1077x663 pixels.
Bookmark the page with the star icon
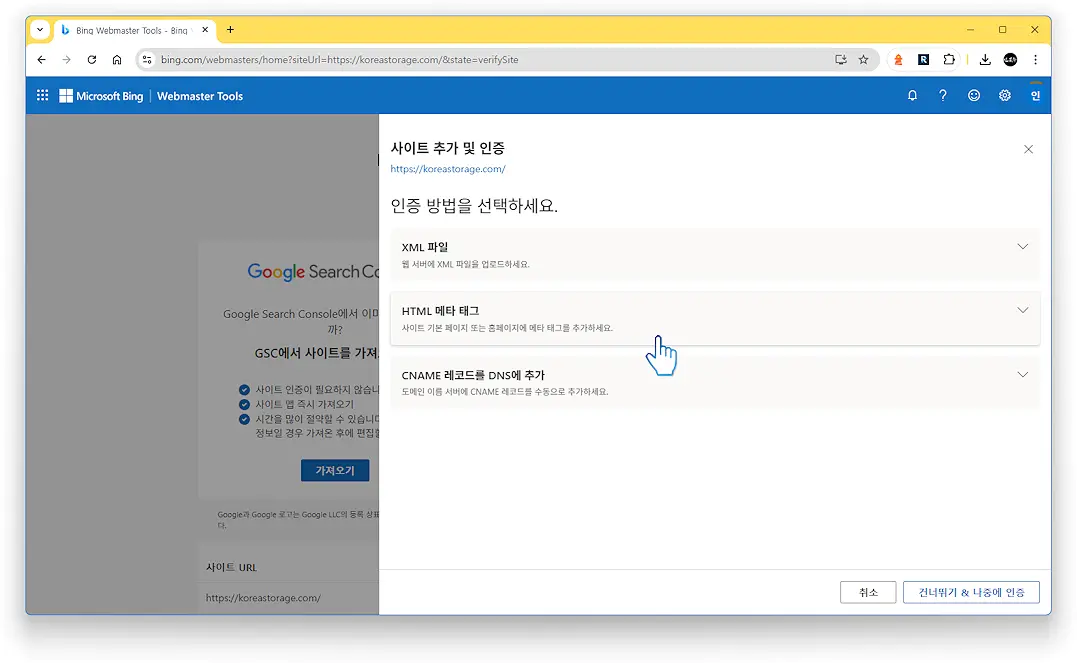coord(864,59)
